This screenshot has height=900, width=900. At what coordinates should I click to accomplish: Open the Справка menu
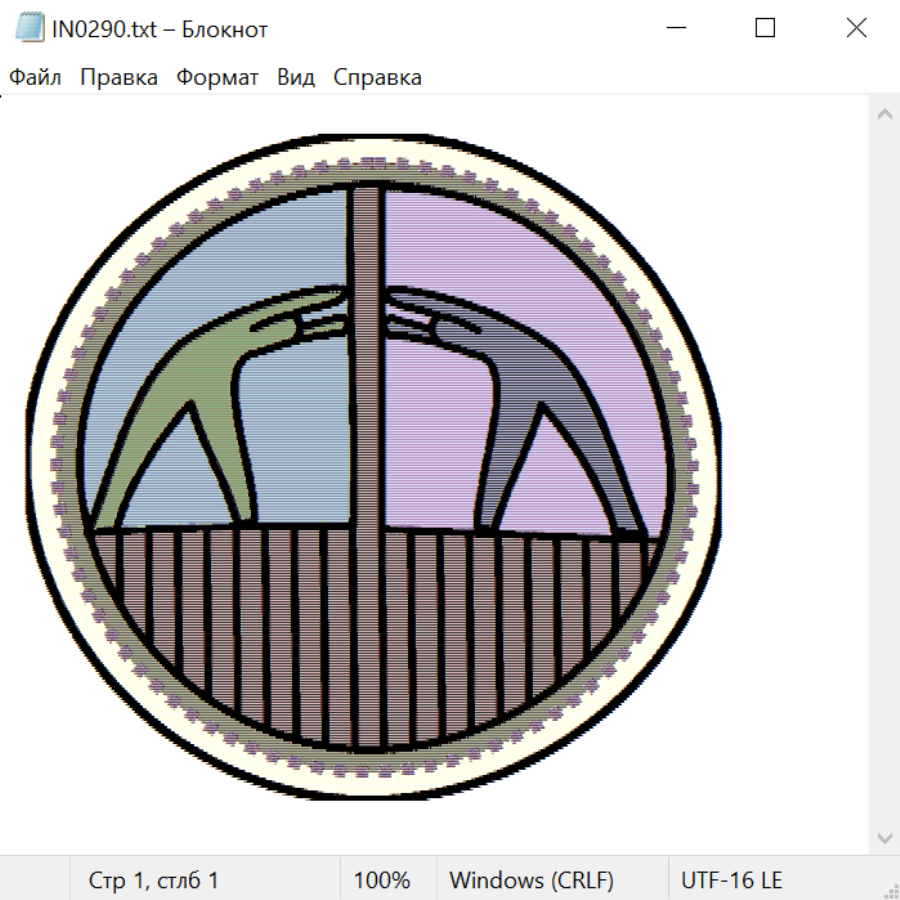point(377,78)
